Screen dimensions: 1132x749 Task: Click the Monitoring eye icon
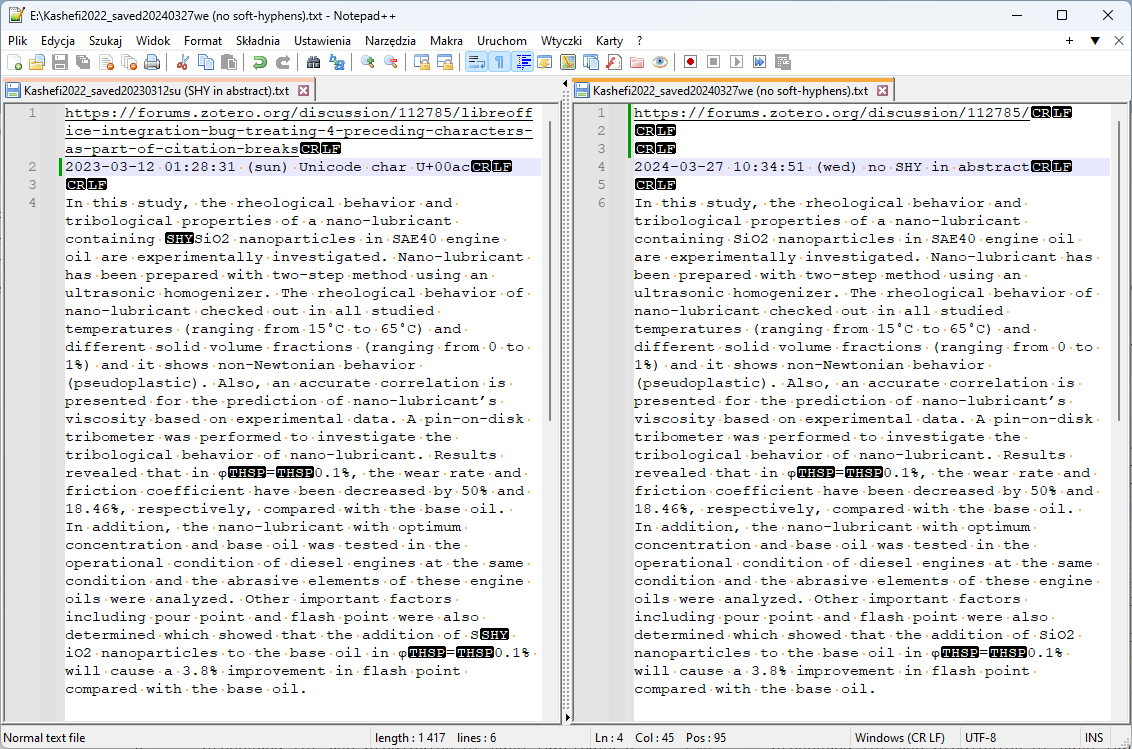(x=660, y=62)
